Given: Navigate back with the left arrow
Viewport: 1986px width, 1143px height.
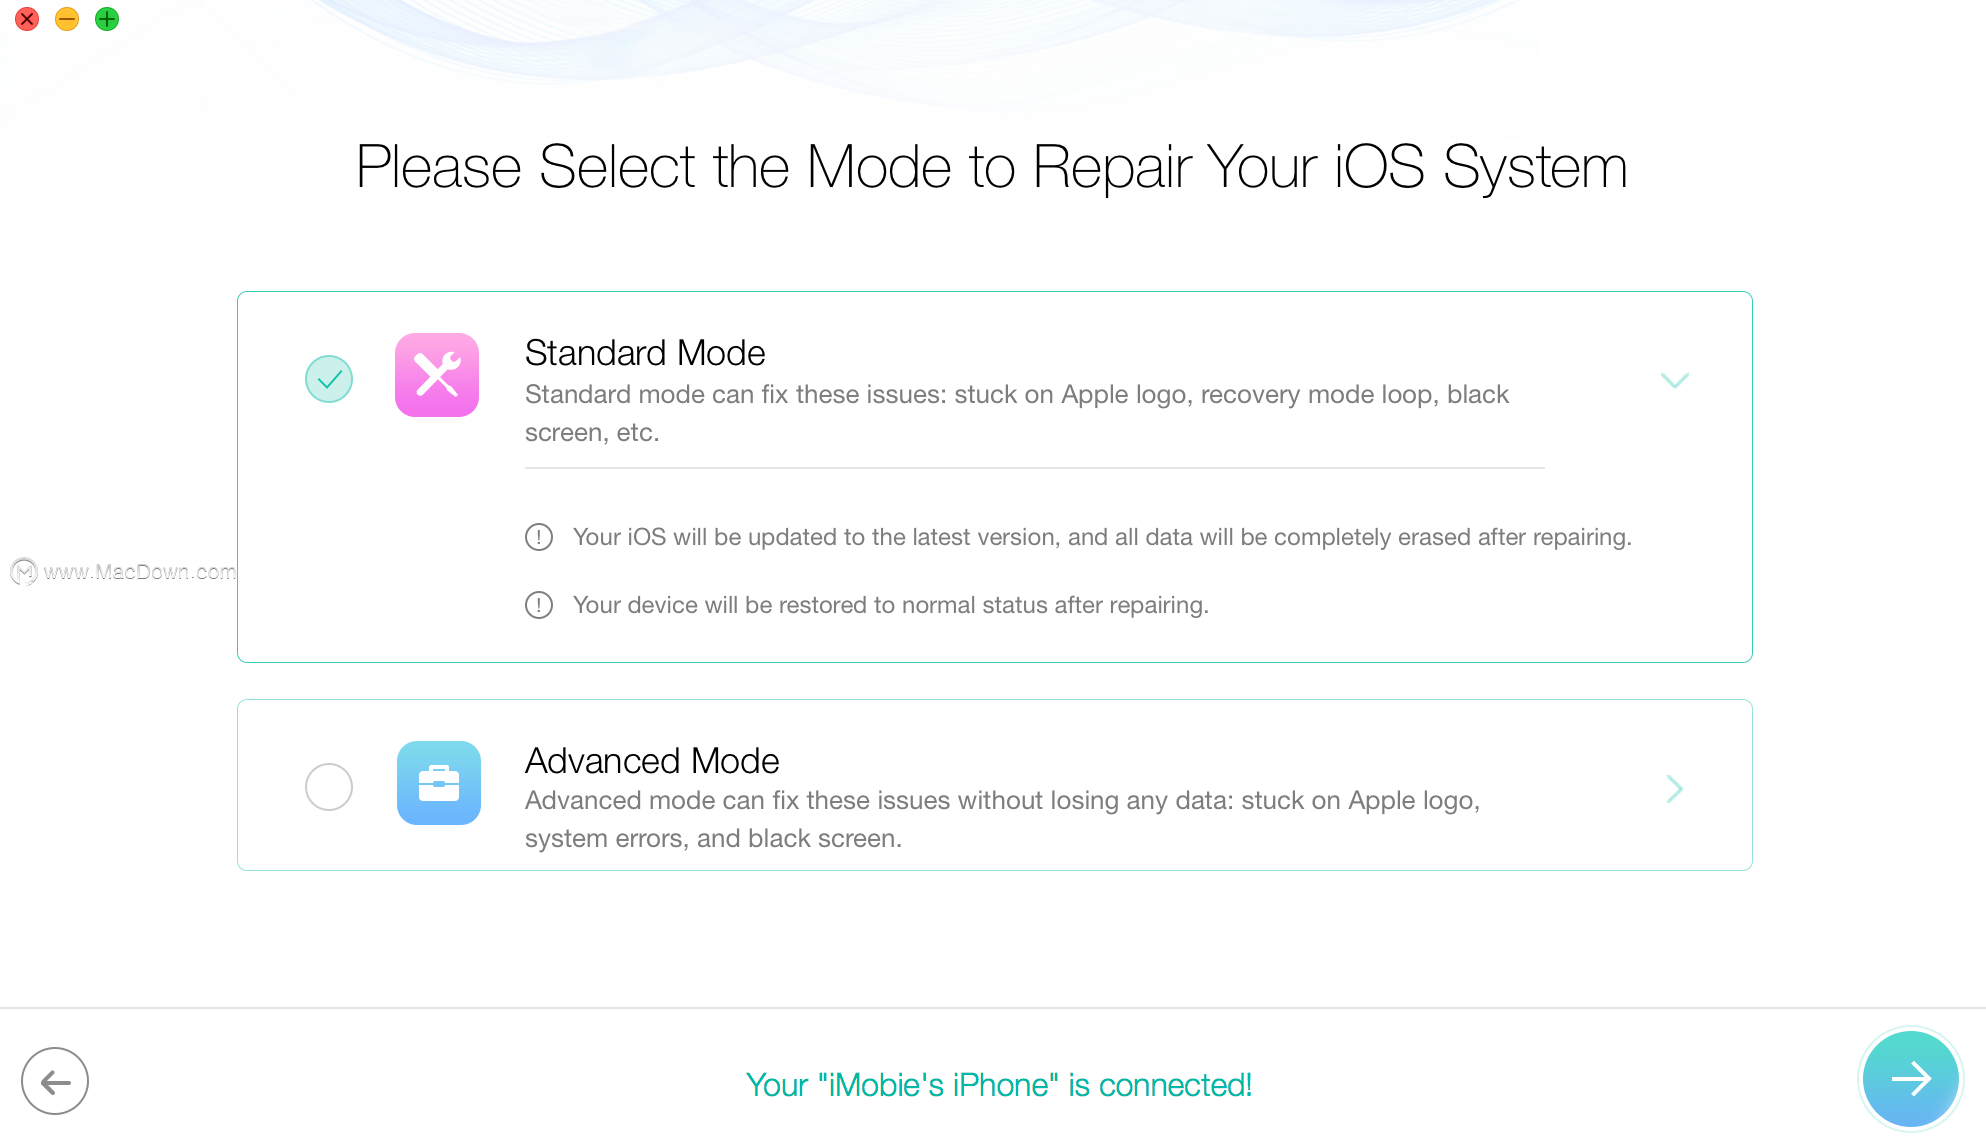Looking at the screenshot, I should tap(55, 1080).
